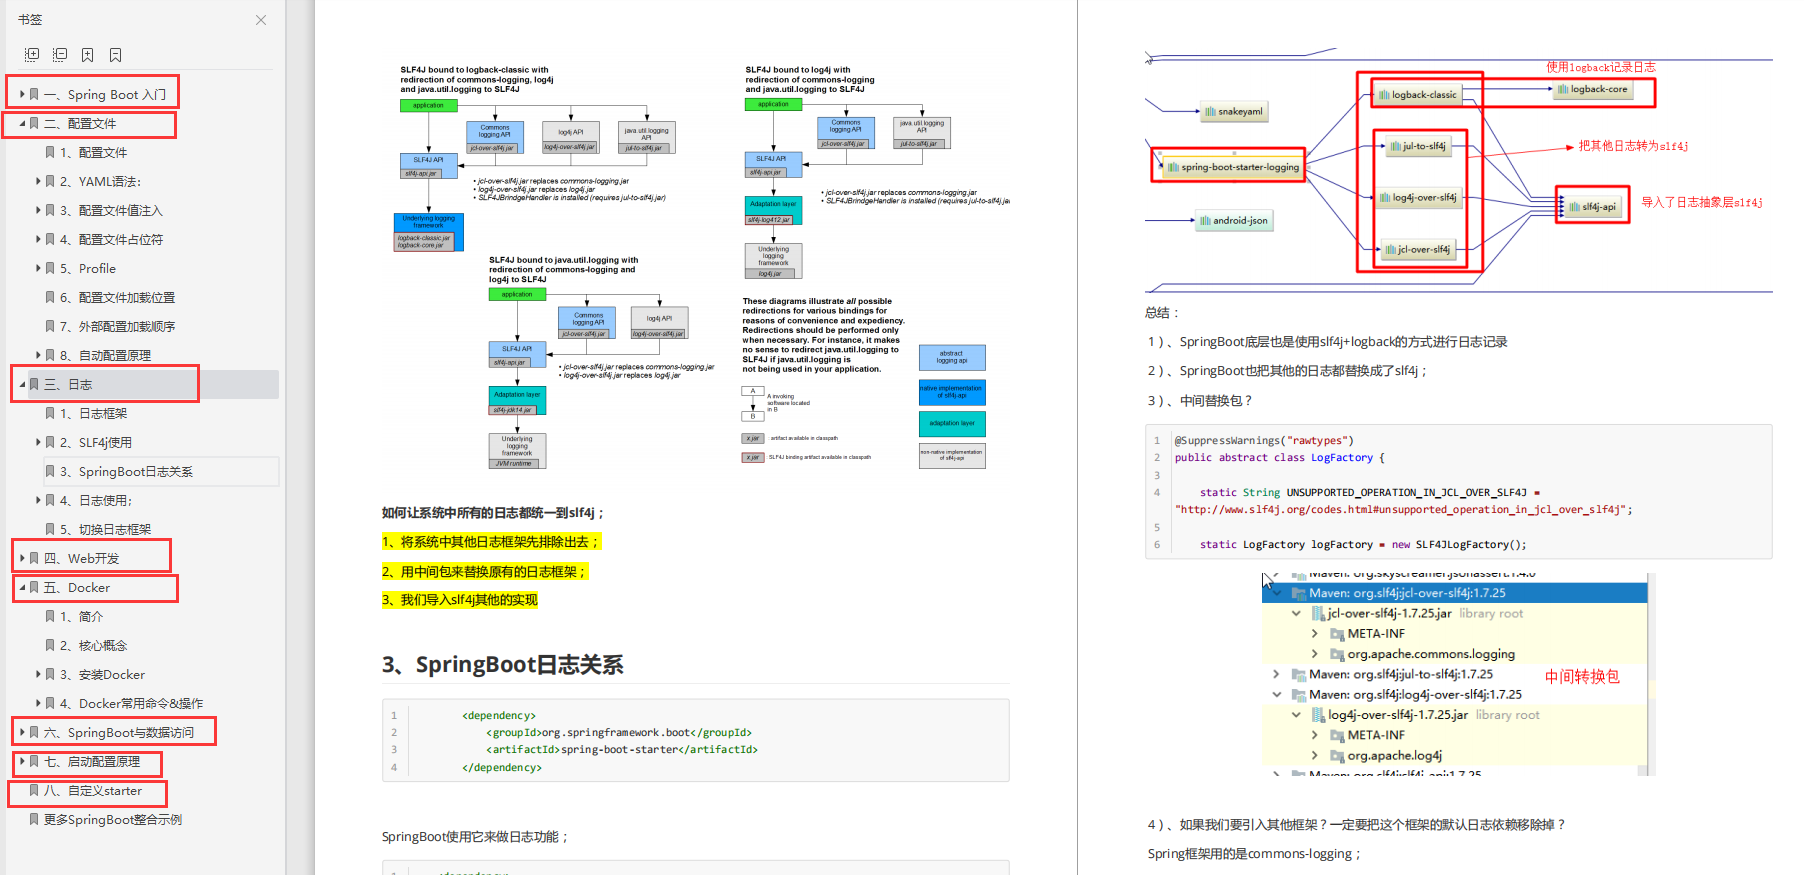Click the plain bookmark icon right of add-bookmark

tap(116, 55)
